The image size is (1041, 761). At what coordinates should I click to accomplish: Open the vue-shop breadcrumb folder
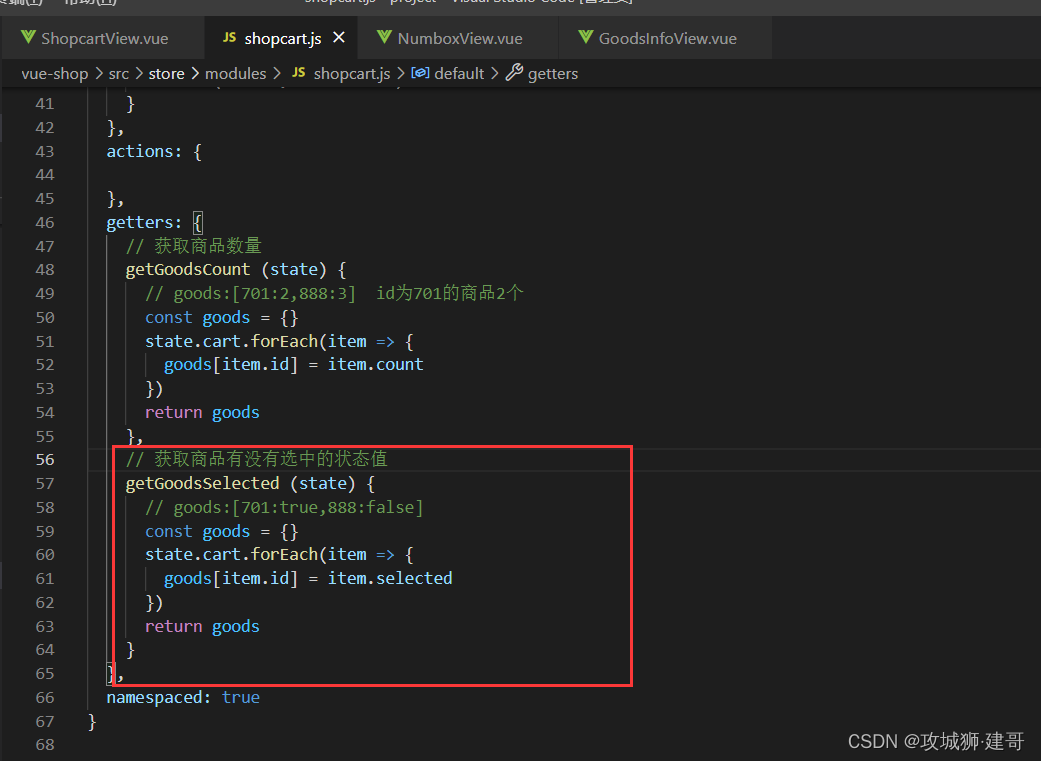[x=54, y=74]
